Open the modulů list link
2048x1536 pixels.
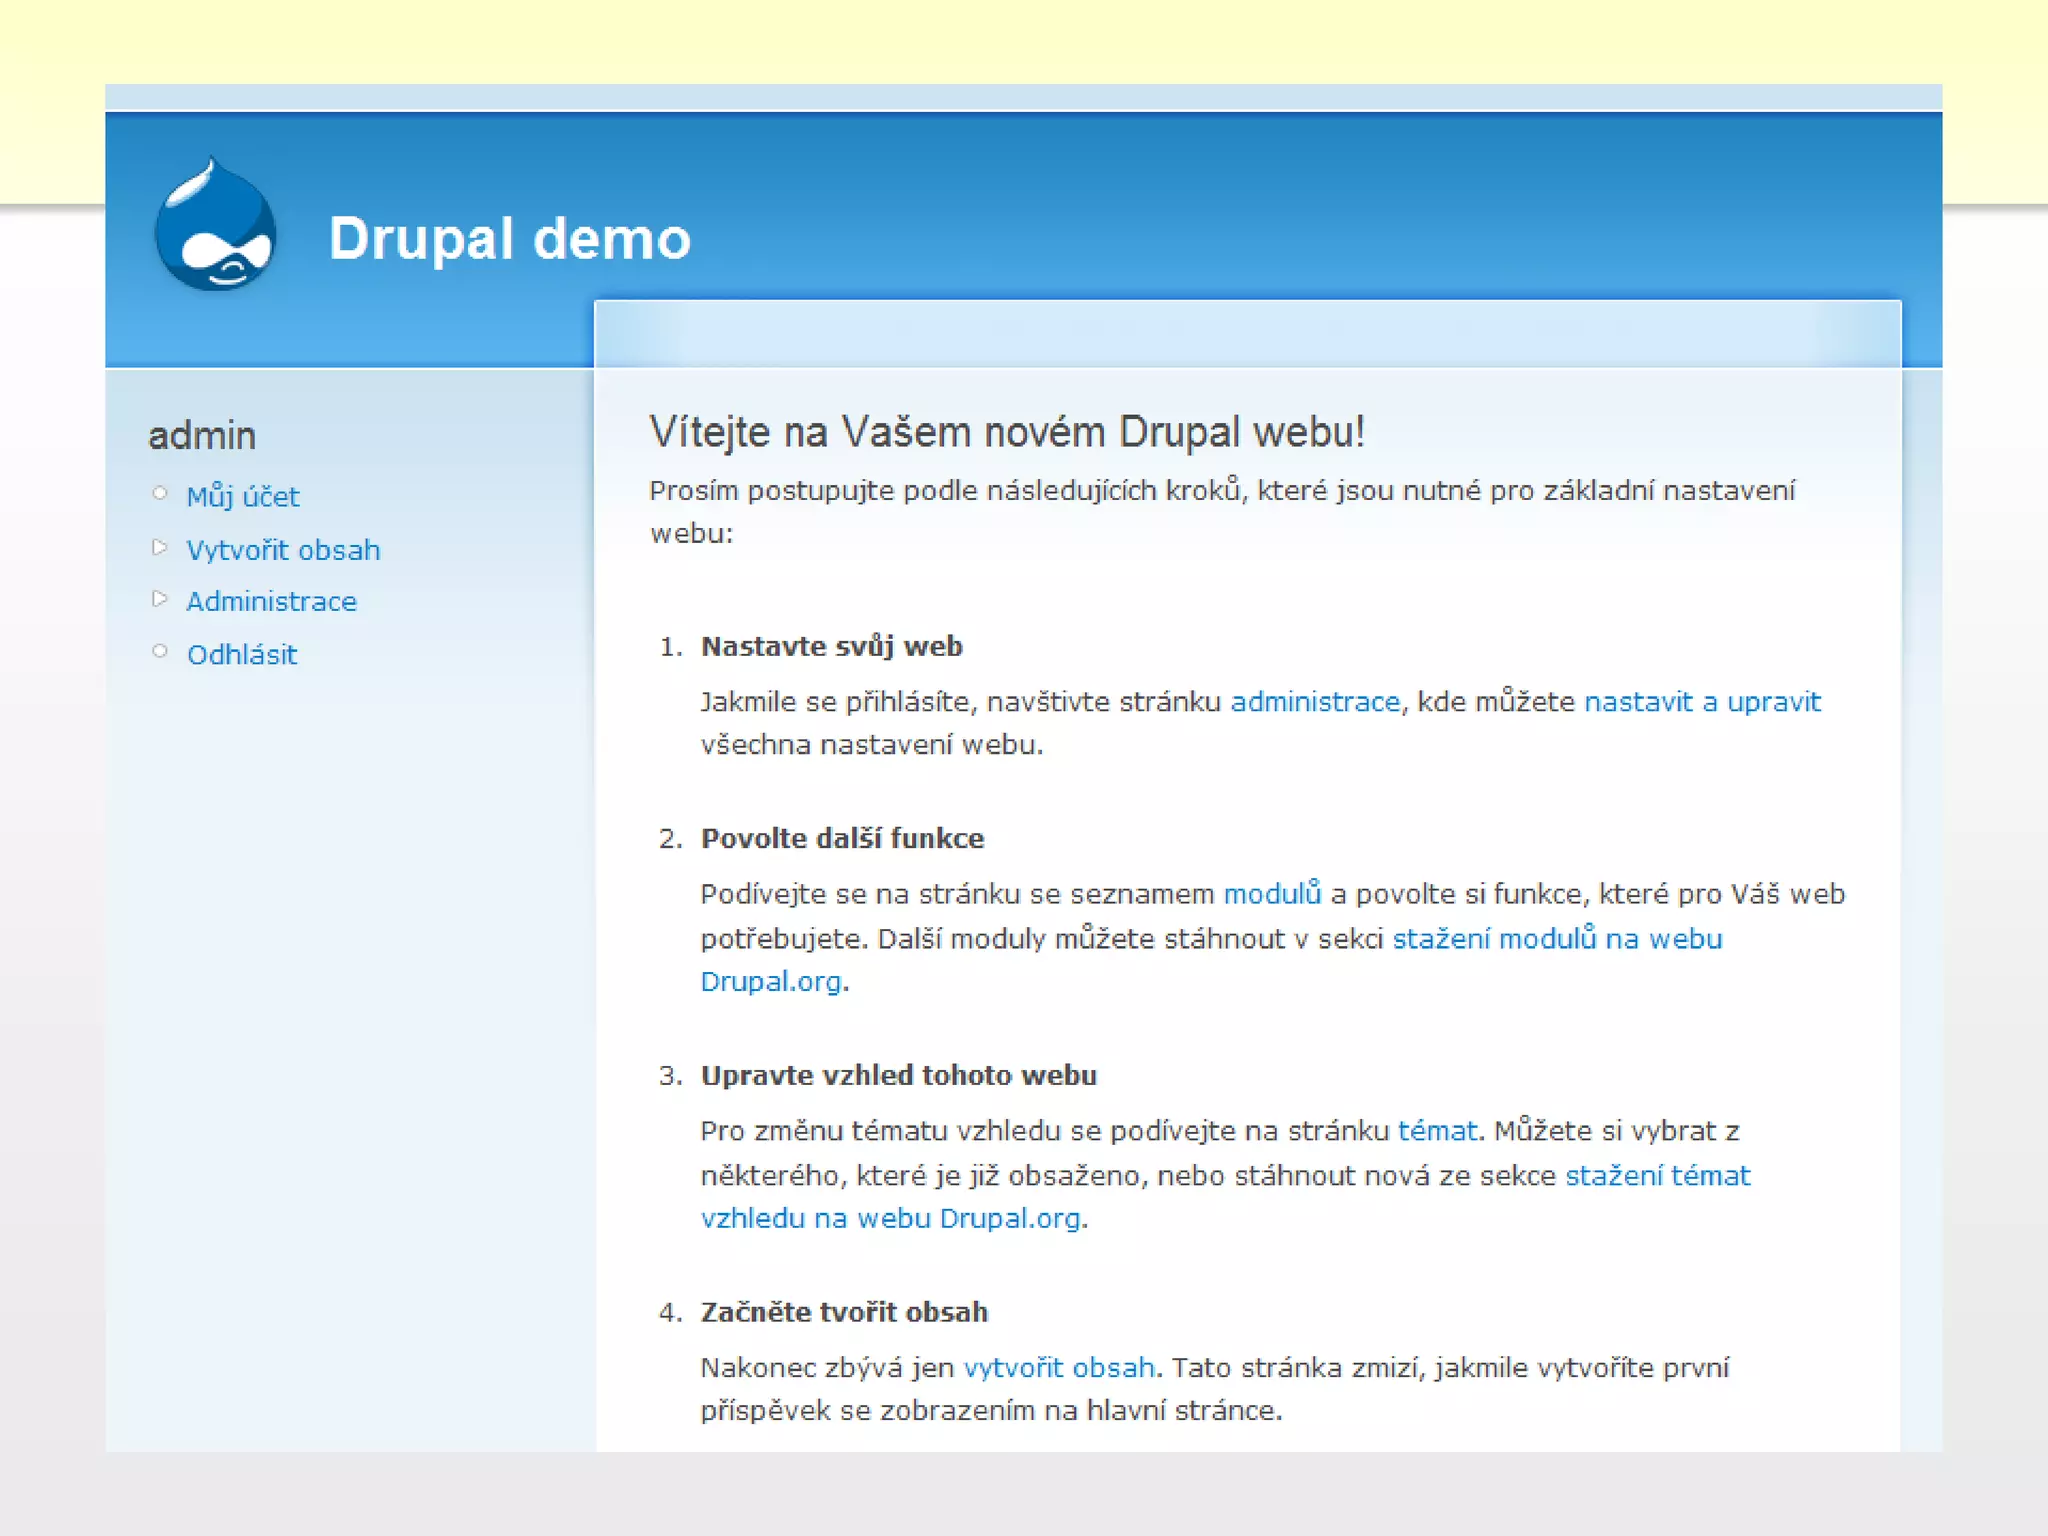coord(1272,893)
